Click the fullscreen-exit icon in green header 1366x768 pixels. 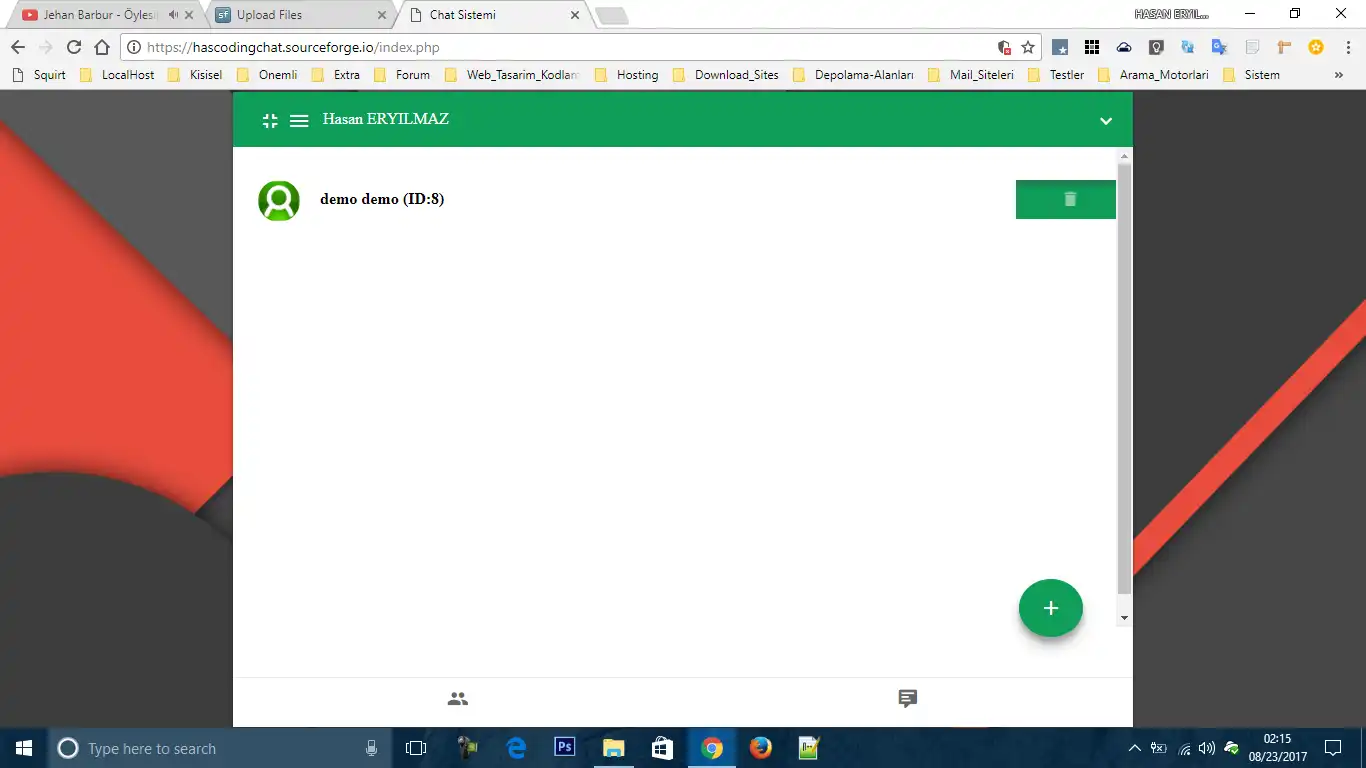(x=270, y=120)
